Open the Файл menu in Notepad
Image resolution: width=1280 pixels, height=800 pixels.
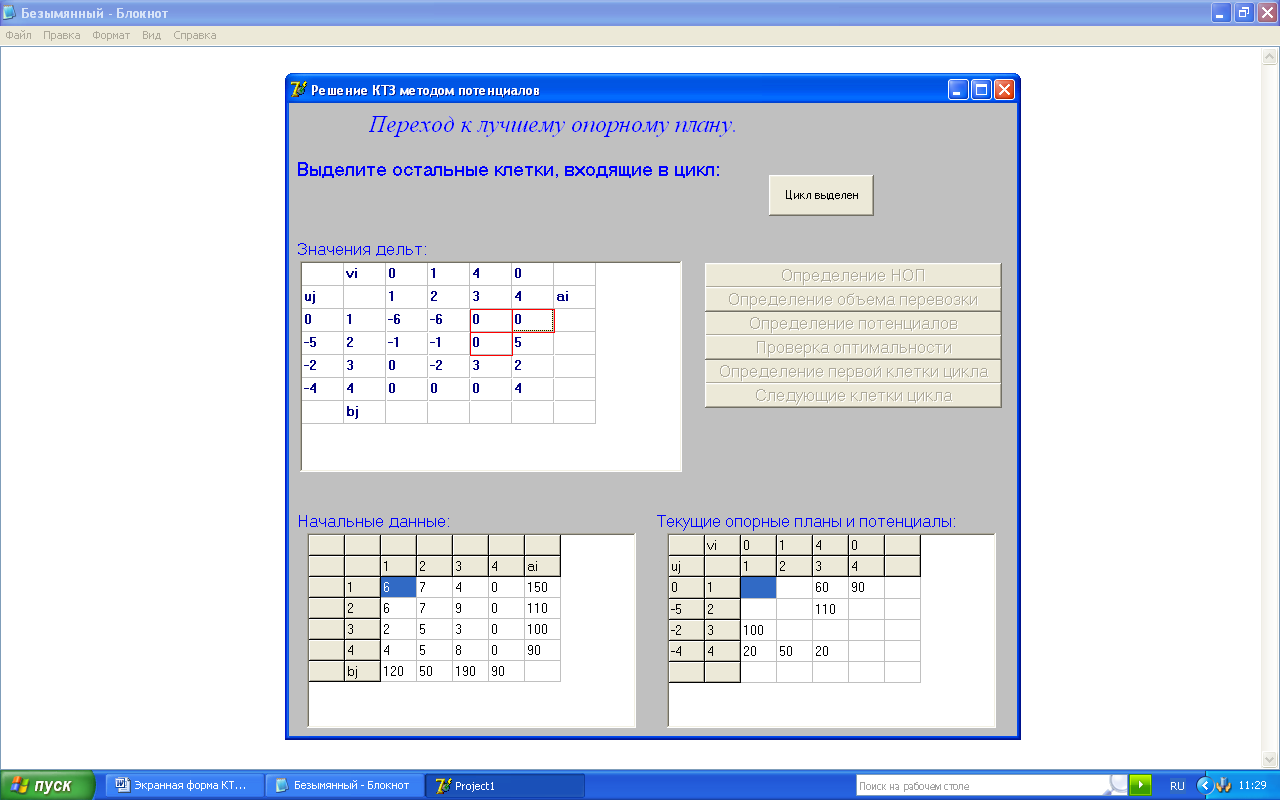tap(18, 35)
